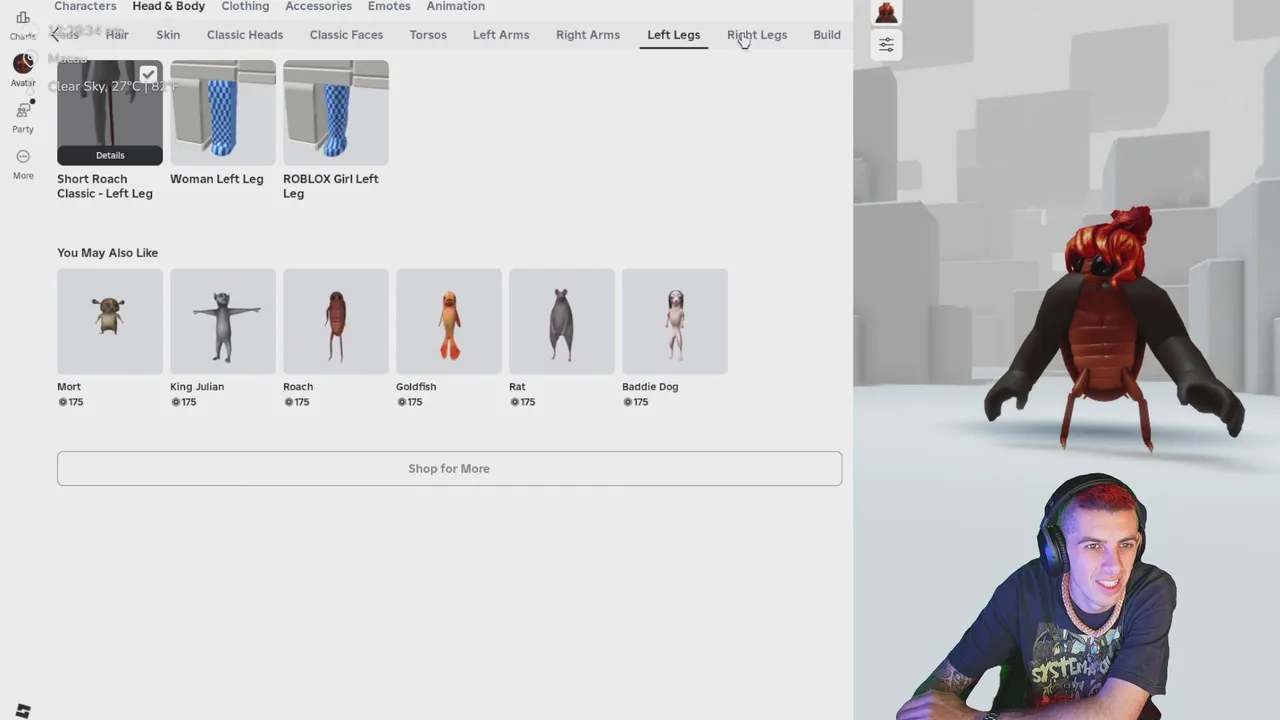Click the Goldfish item name
Screen dimensions: 1280x720
click(416, 386)
